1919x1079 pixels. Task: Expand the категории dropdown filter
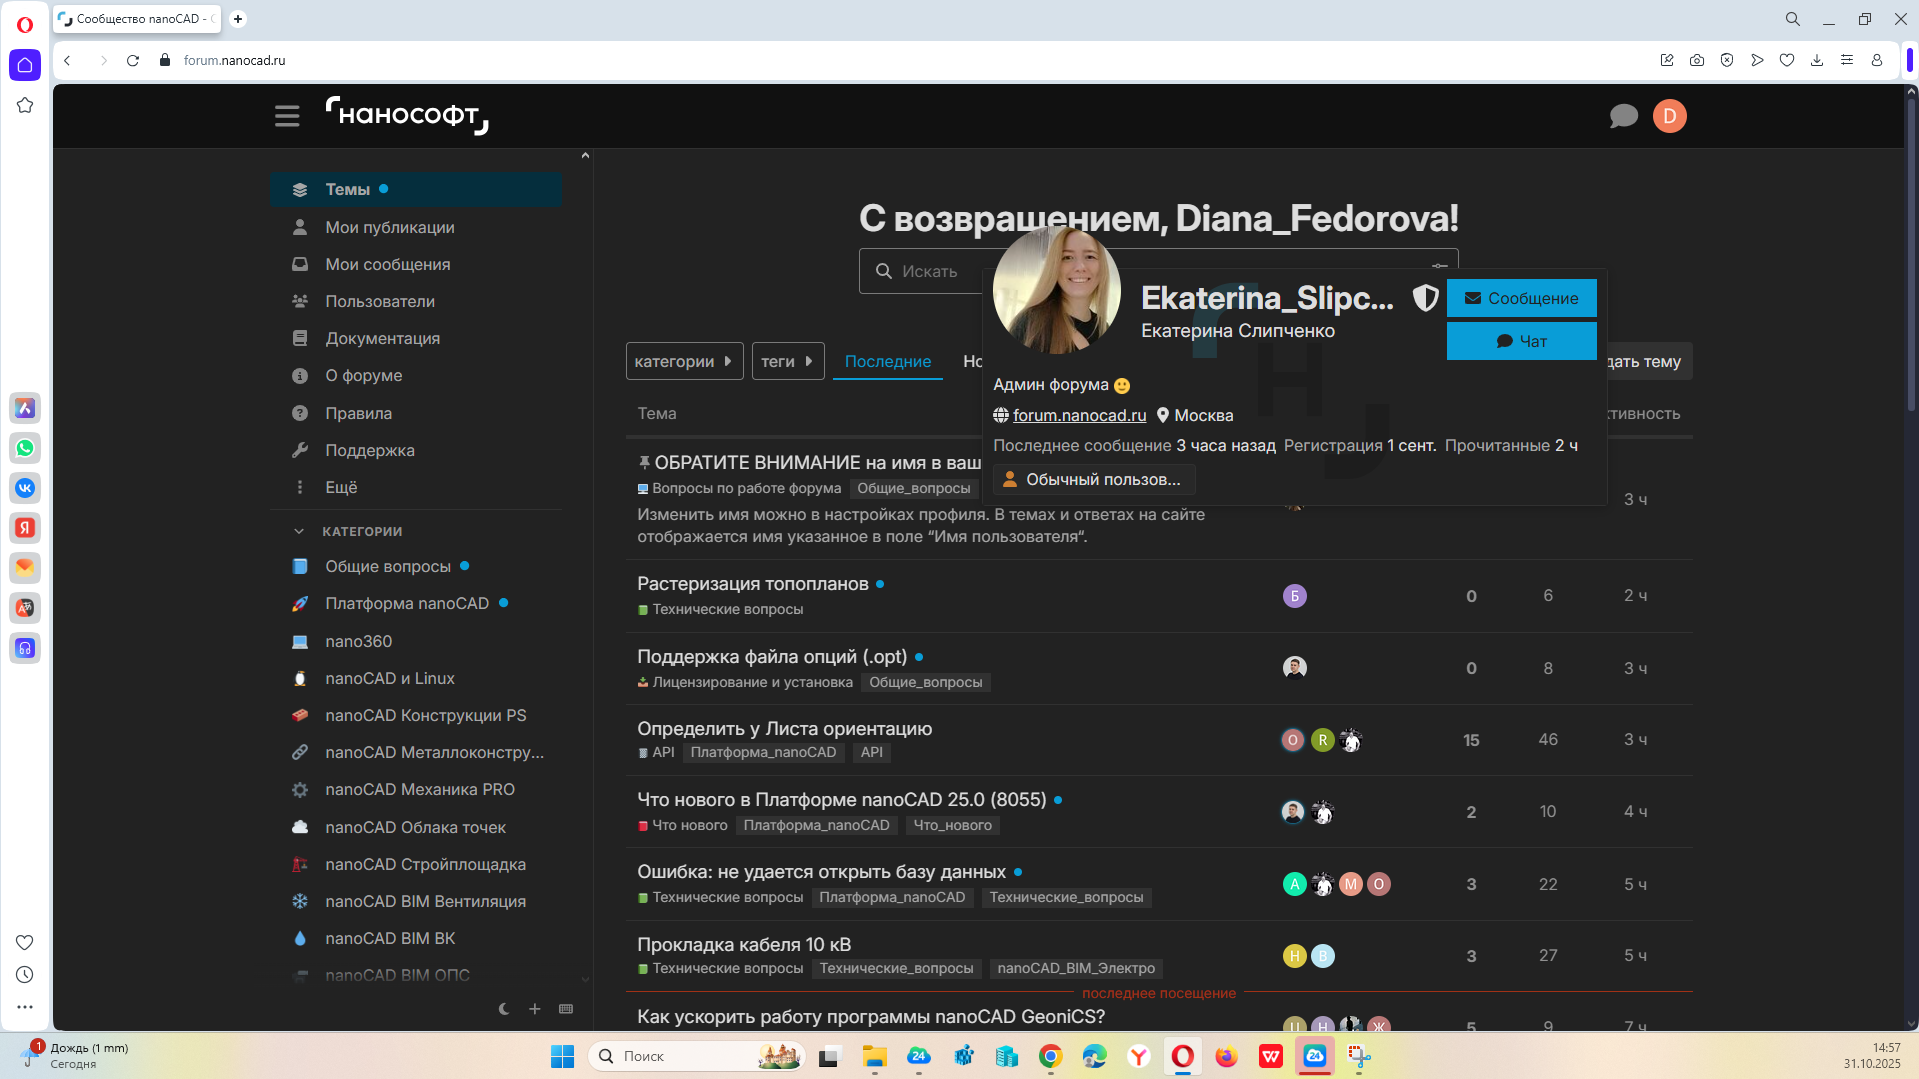tap(684, 361)
